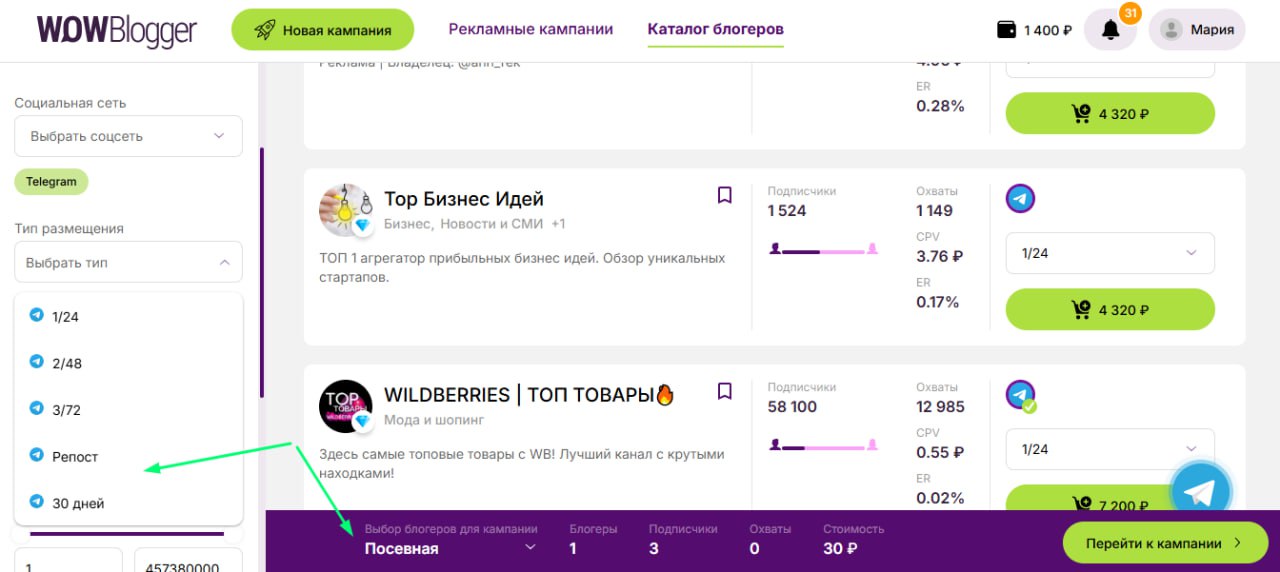This screenshot has width=1280, height=572.
Task: Open the floating Telegram chat button
Action: pos(1200,493)
